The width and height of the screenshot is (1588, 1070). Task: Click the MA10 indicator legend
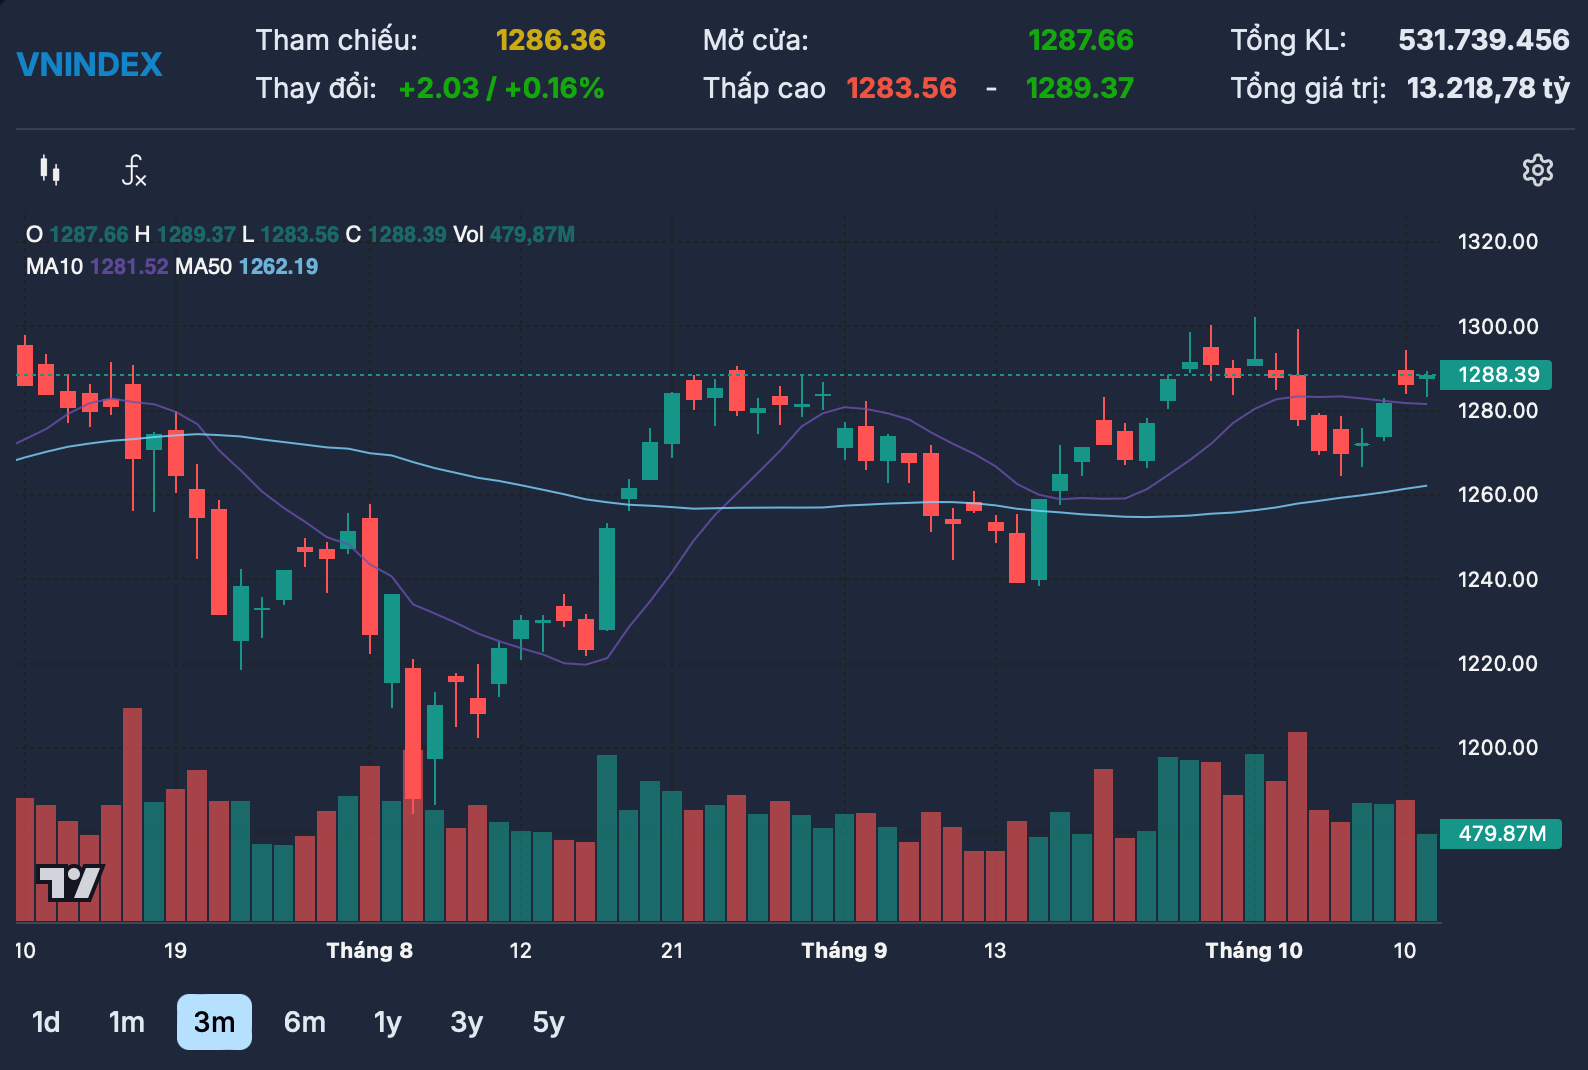coord(97,267)
